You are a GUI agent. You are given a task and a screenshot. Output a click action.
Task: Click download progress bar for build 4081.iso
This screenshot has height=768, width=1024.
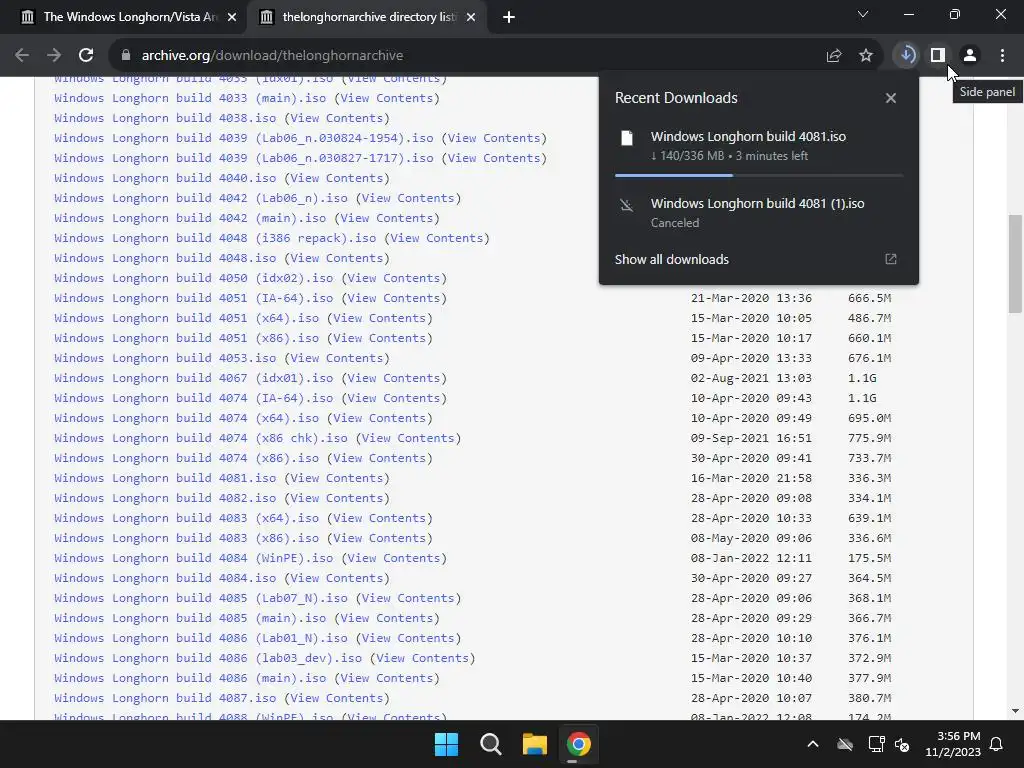pos(759,175)
